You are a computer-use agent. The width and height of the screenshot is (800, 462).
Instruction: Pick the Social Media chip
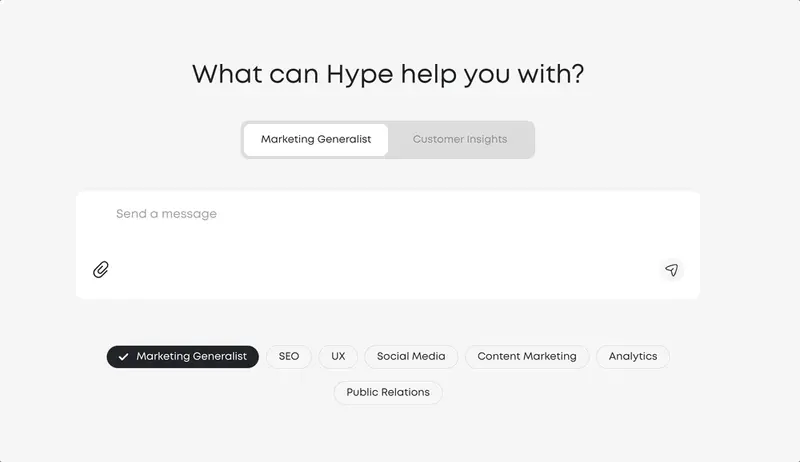[411, 356]
